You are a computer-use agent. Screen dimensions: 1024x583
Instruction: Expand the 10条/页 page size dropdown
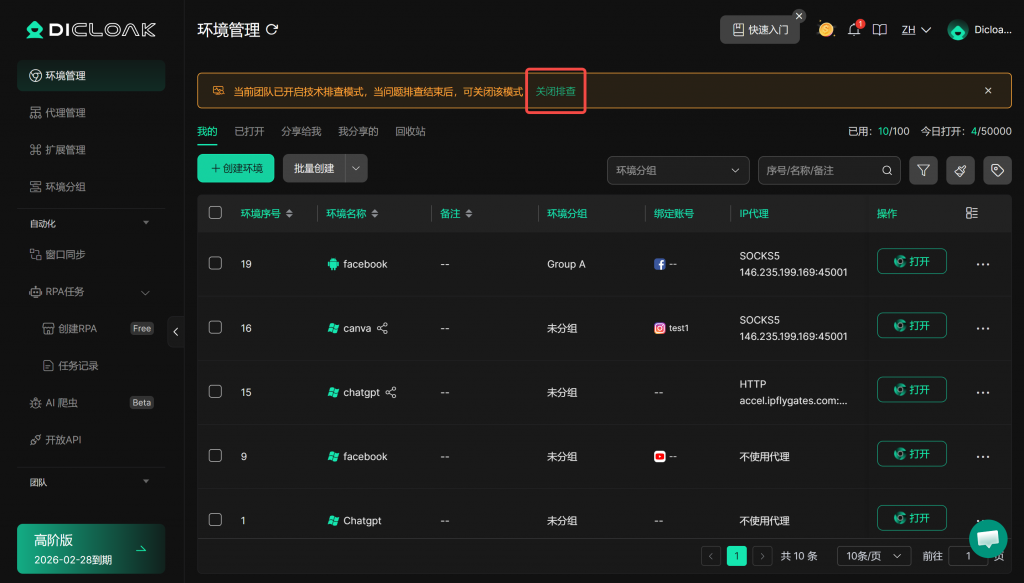click(x=873, y=556)
